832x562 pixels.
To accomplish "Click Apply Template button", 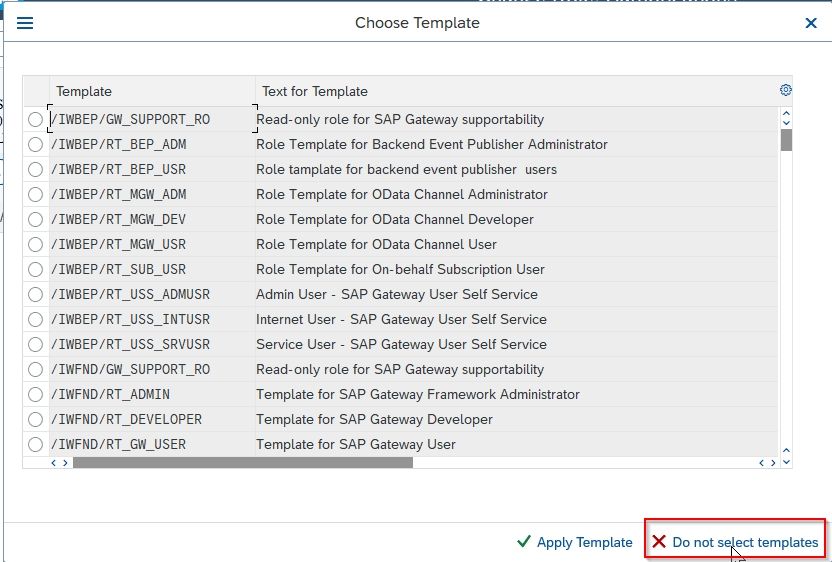I will [x=575, y=542].
